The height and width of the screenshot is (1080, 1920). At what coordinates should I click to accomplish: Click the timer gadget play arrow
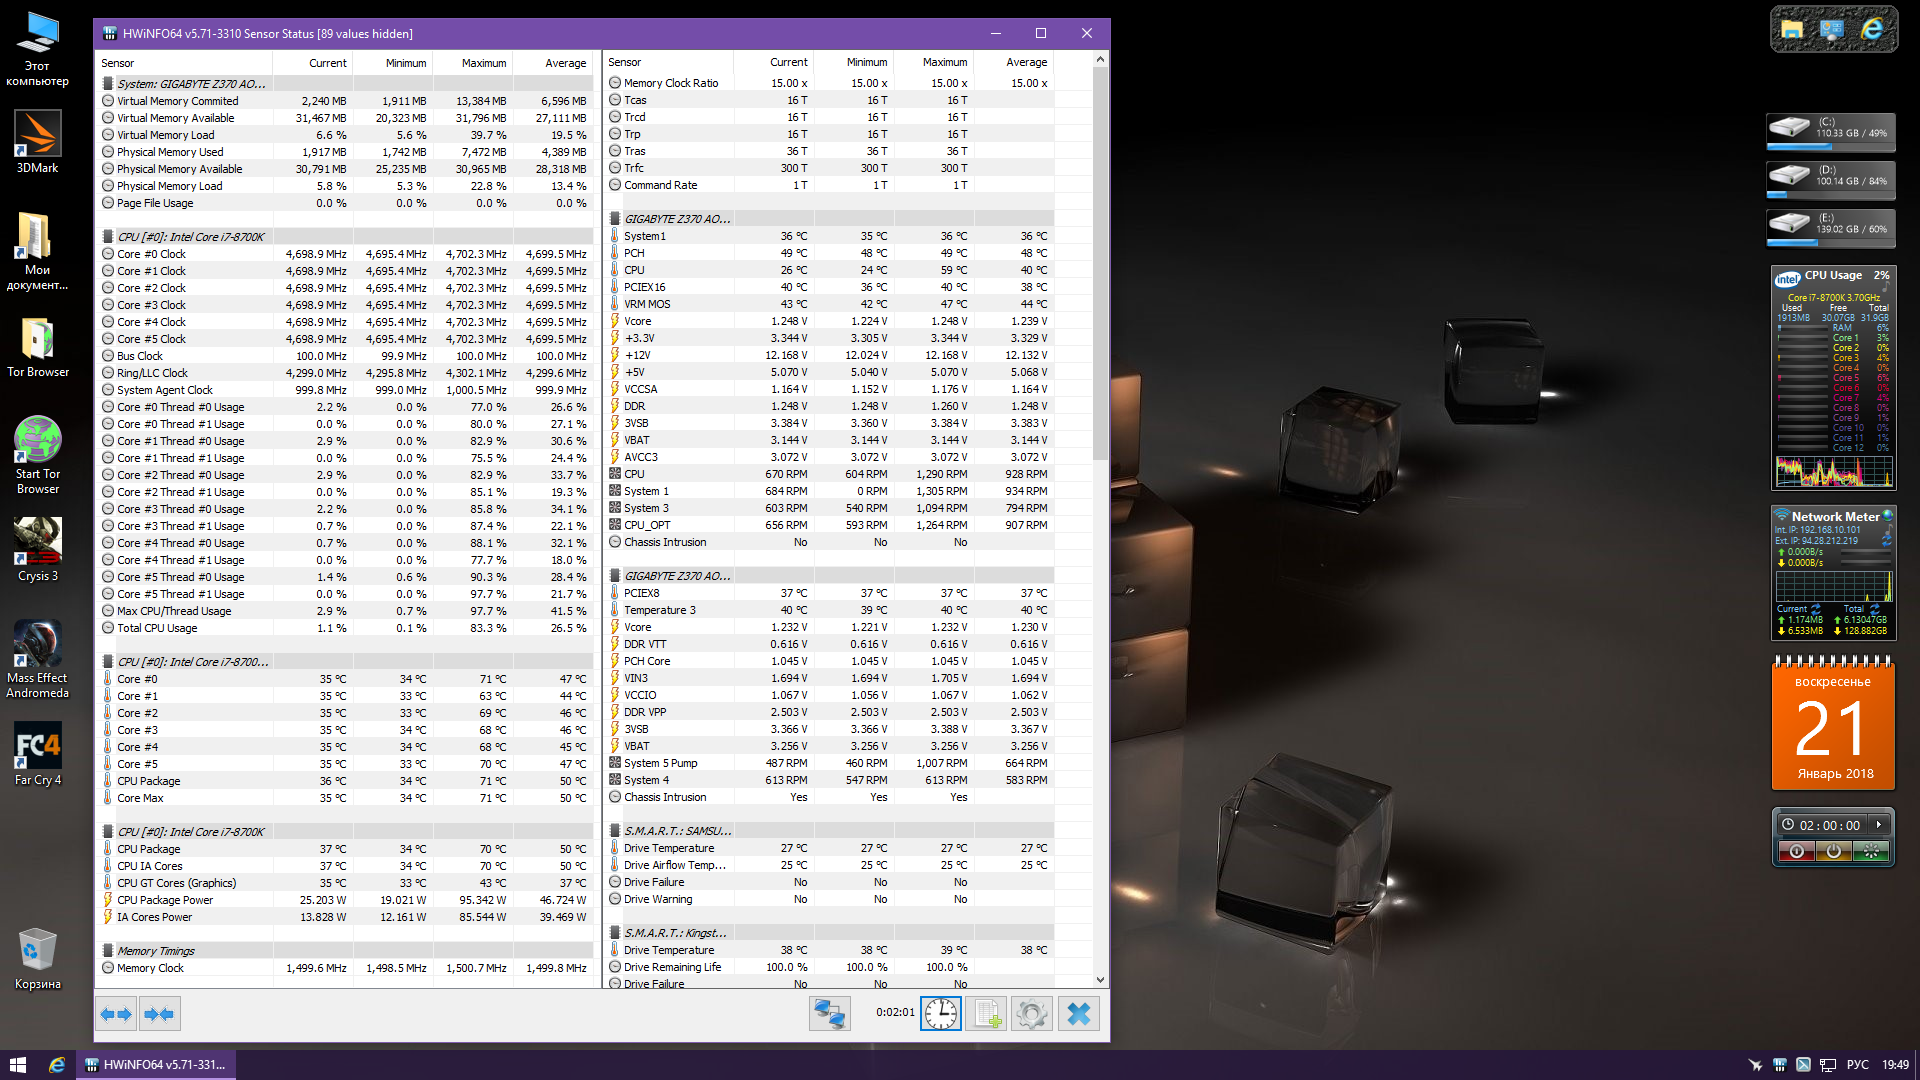(1879, 825)
